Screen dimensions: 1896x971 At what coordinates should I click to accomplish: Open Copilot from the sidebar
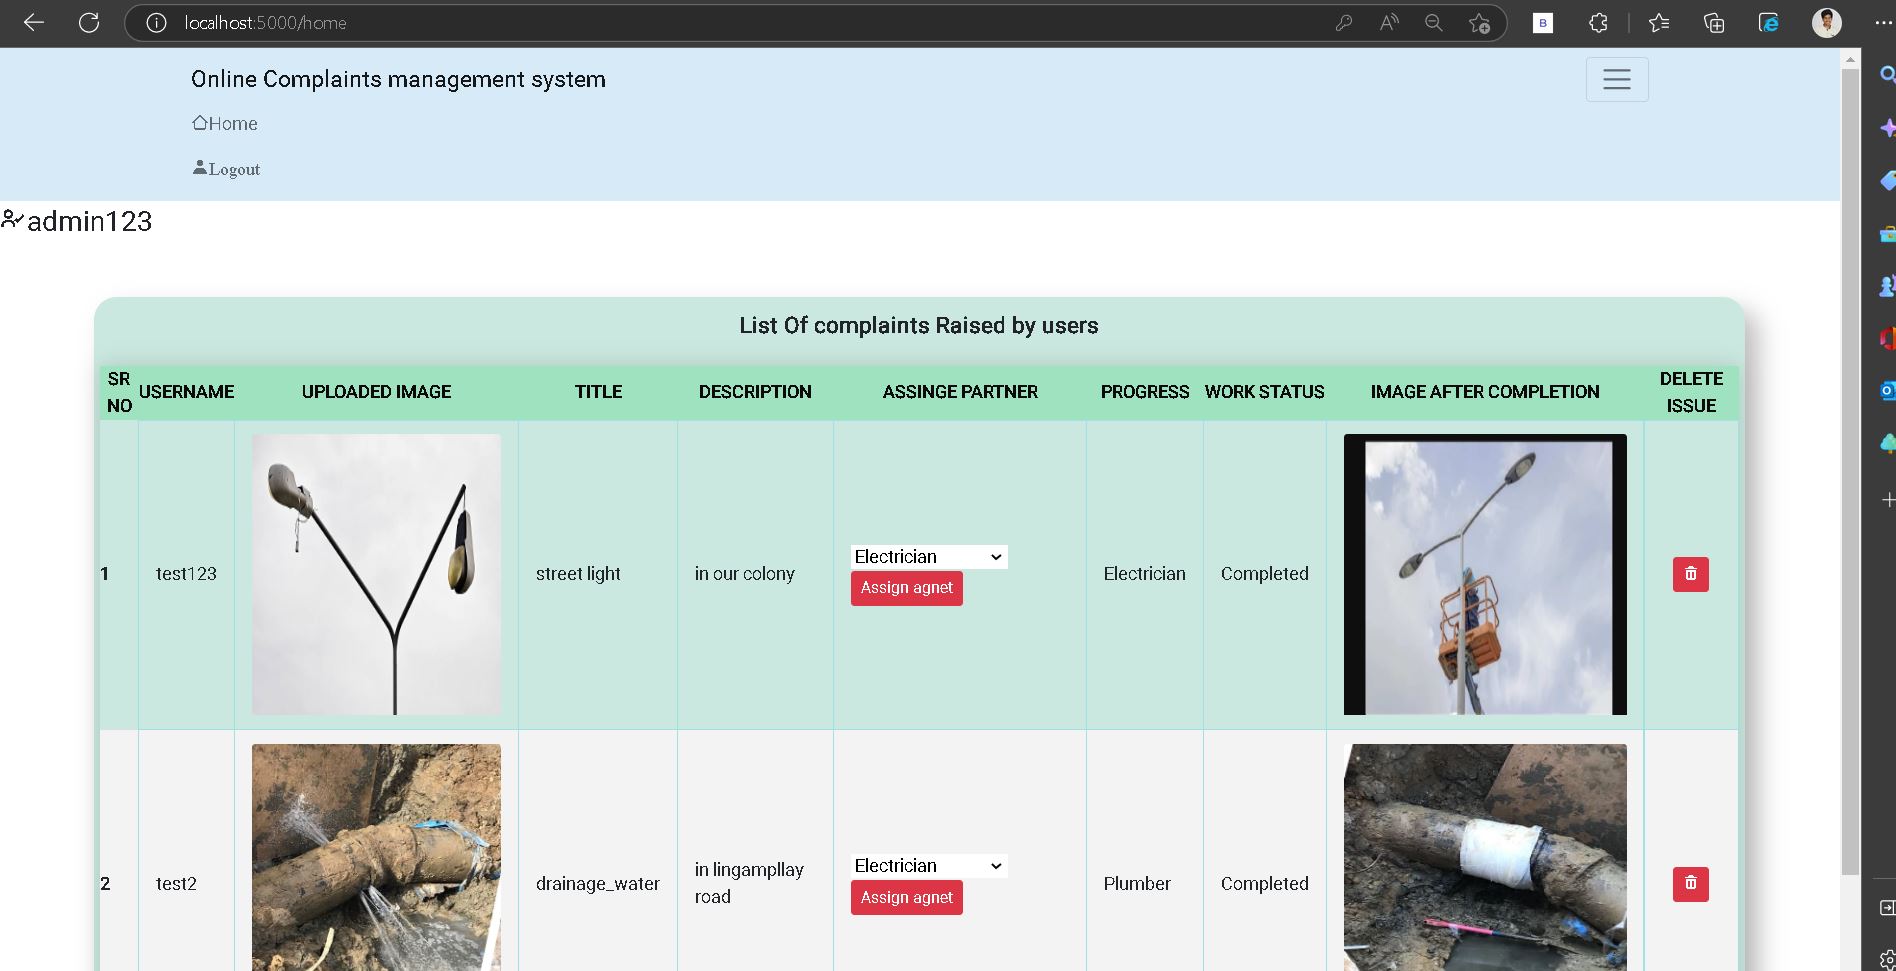pos(1886,128)
